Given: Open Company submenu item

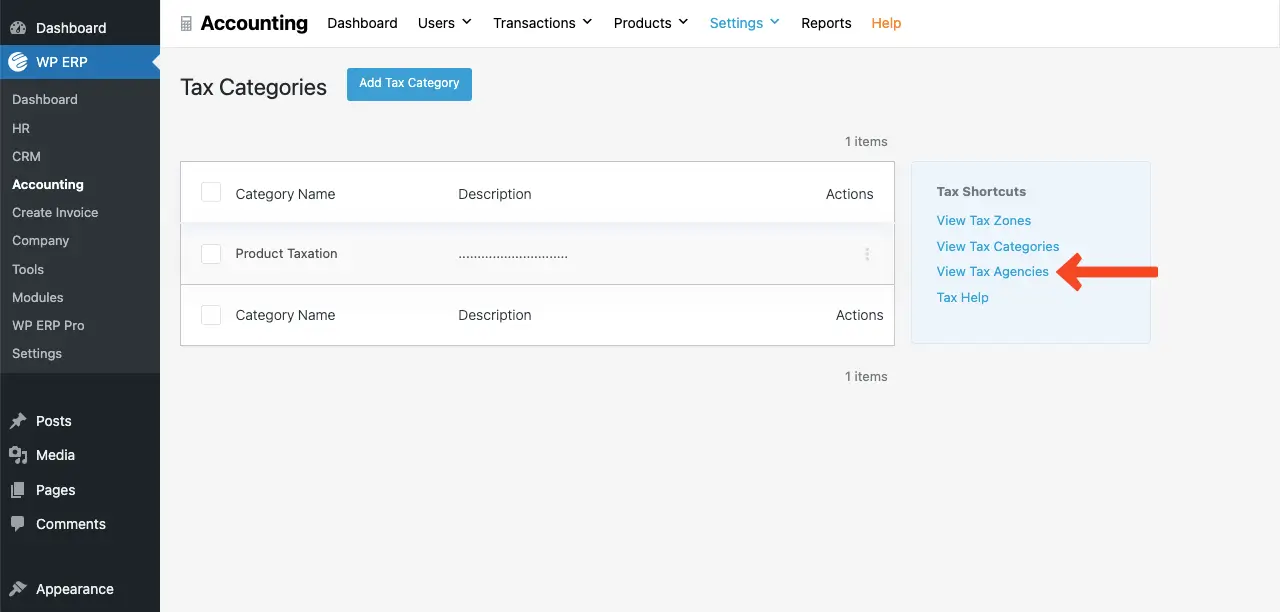Looking at the screenshot, I should coord(41,240).
